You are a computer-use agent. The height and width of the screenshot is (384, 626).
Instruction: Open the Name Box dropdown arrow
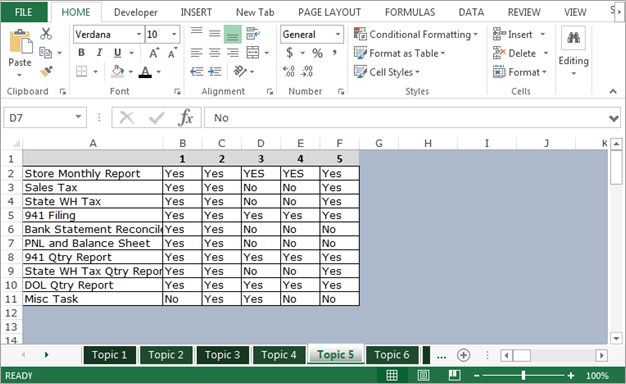tap(78, 117)
